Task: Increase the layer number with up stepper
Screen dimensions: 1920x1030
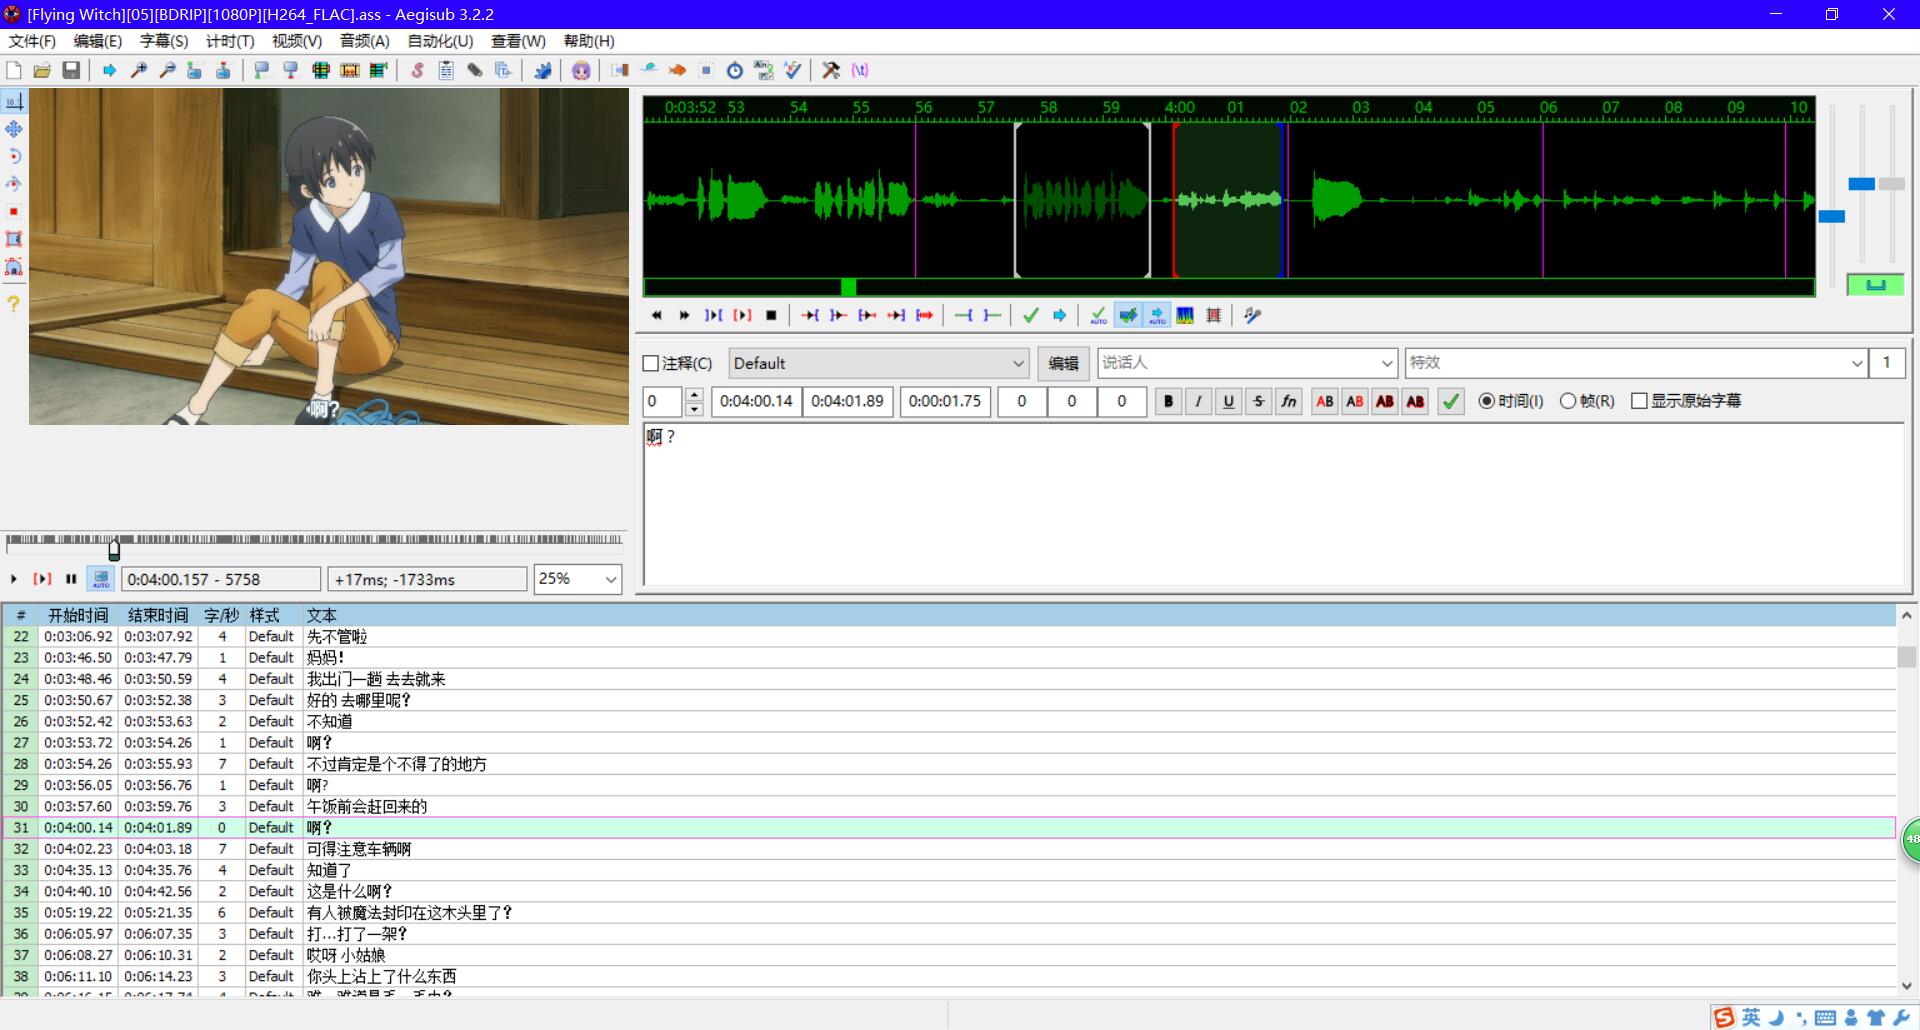Action: pos(694,394)
